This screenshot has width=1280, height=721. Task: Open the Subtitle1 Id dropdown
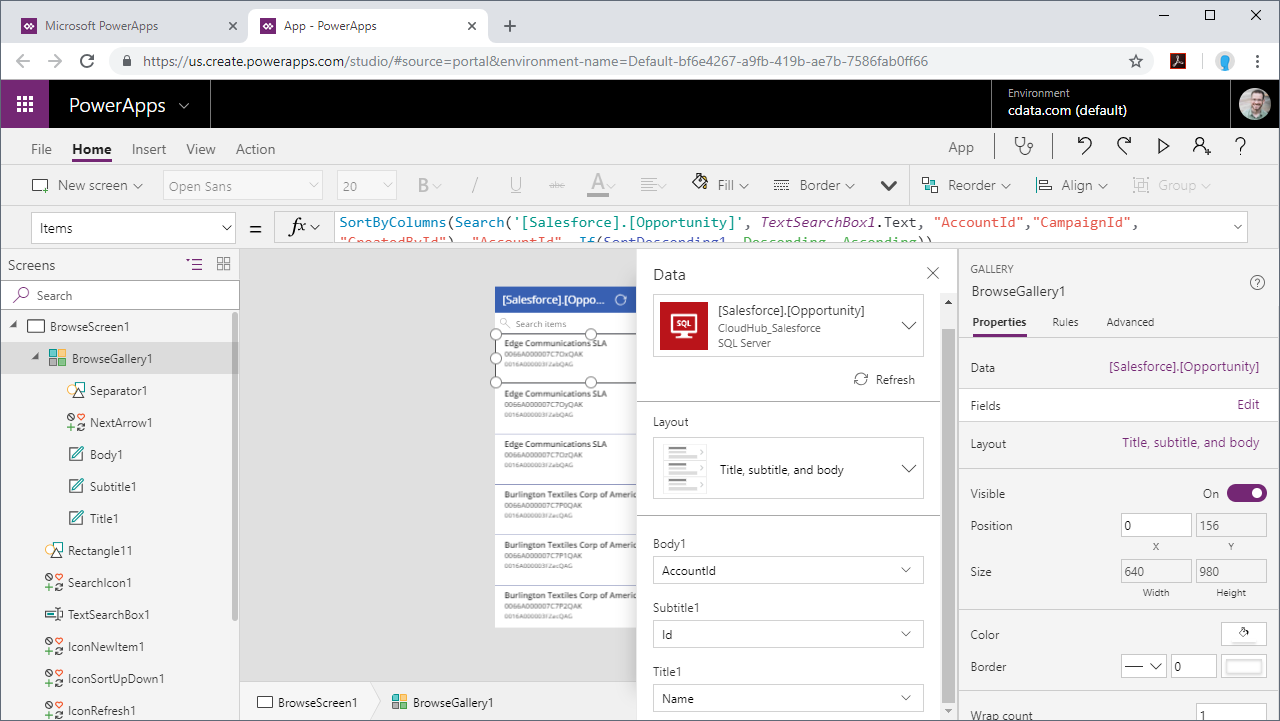[x=788, y=634]
